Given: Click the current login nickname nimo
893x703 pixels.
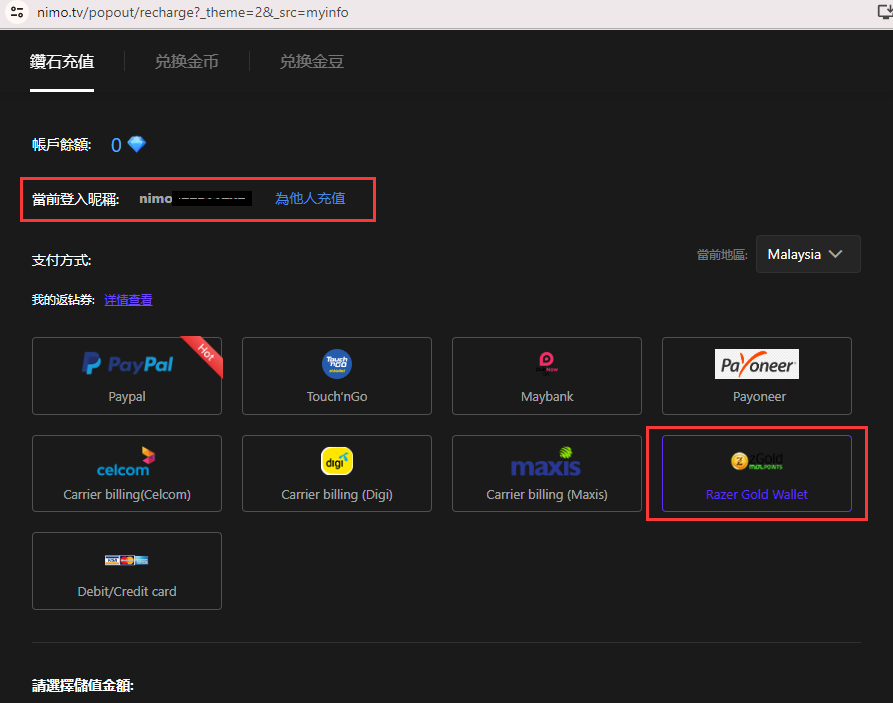Looking at the screenshot, I should [x=155, y=198].
